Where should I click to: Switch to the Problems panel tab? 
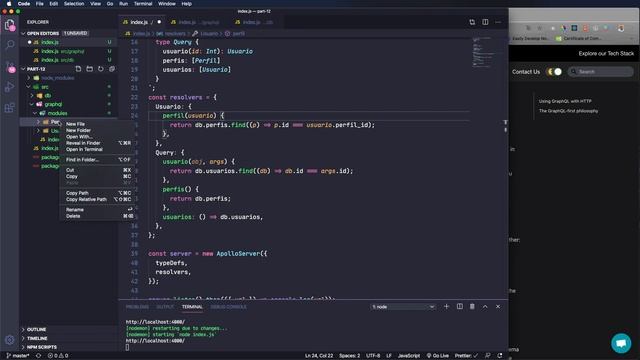pos(137,307)
